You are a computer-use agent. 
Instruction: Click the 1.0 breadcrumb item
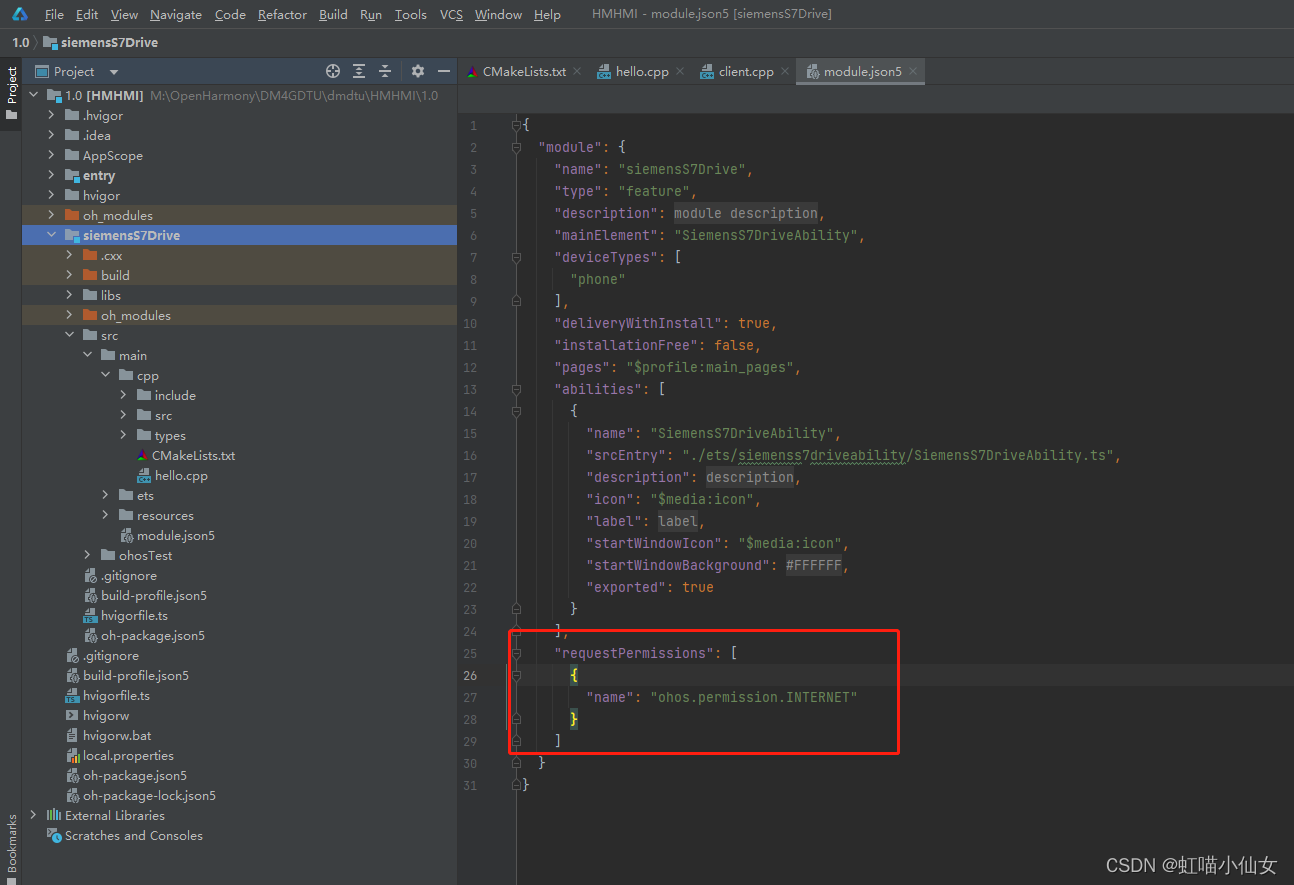20,42
